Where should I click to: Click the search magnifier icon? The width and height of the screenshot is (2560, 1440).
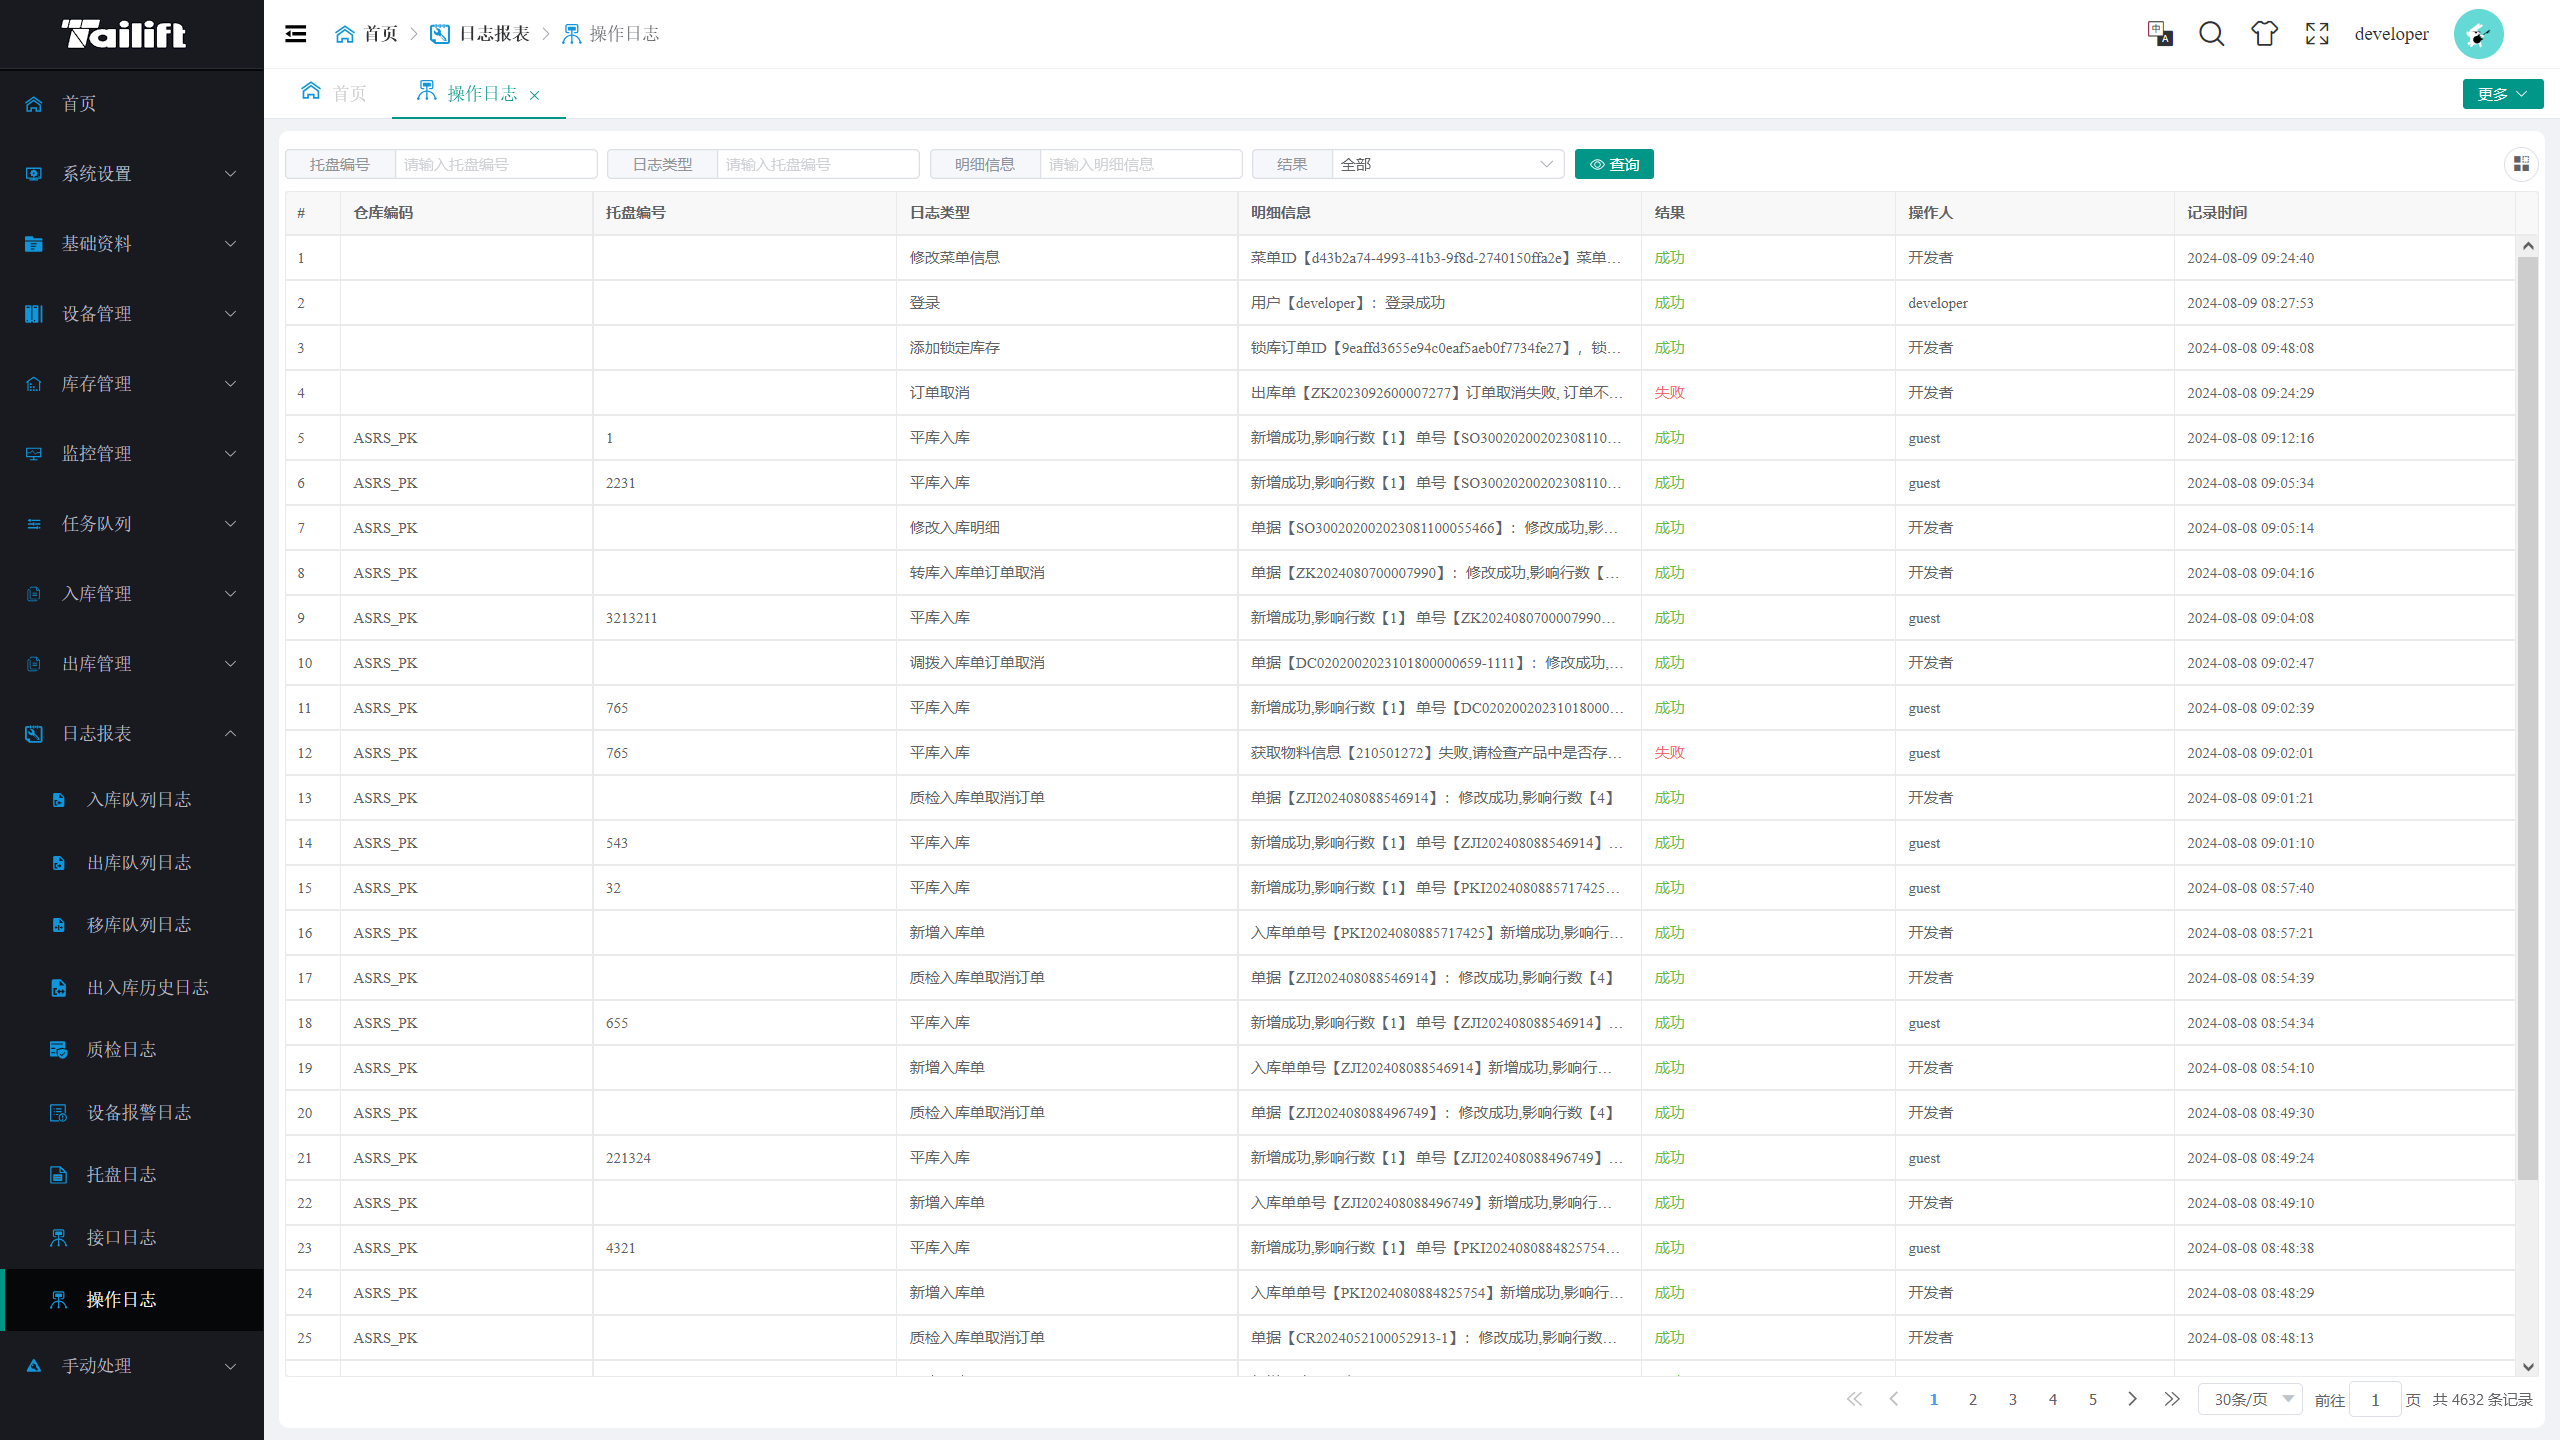[x=2212, y=34]
